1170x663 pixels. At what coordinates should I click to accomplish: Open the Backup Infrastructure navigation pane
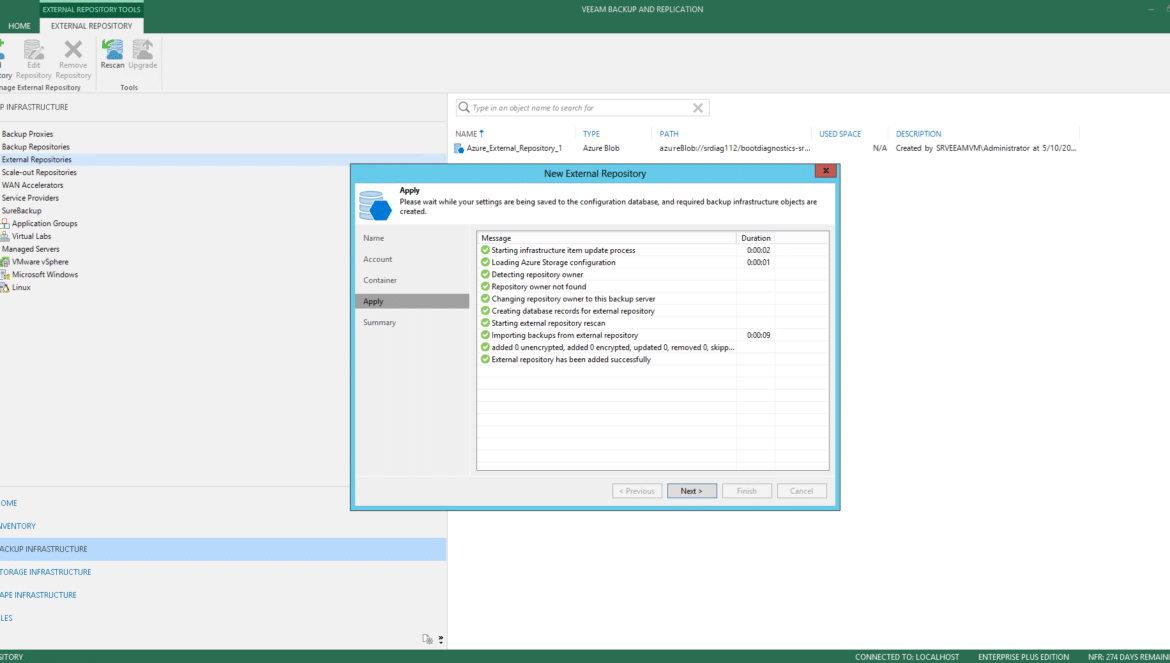point(223,548)
